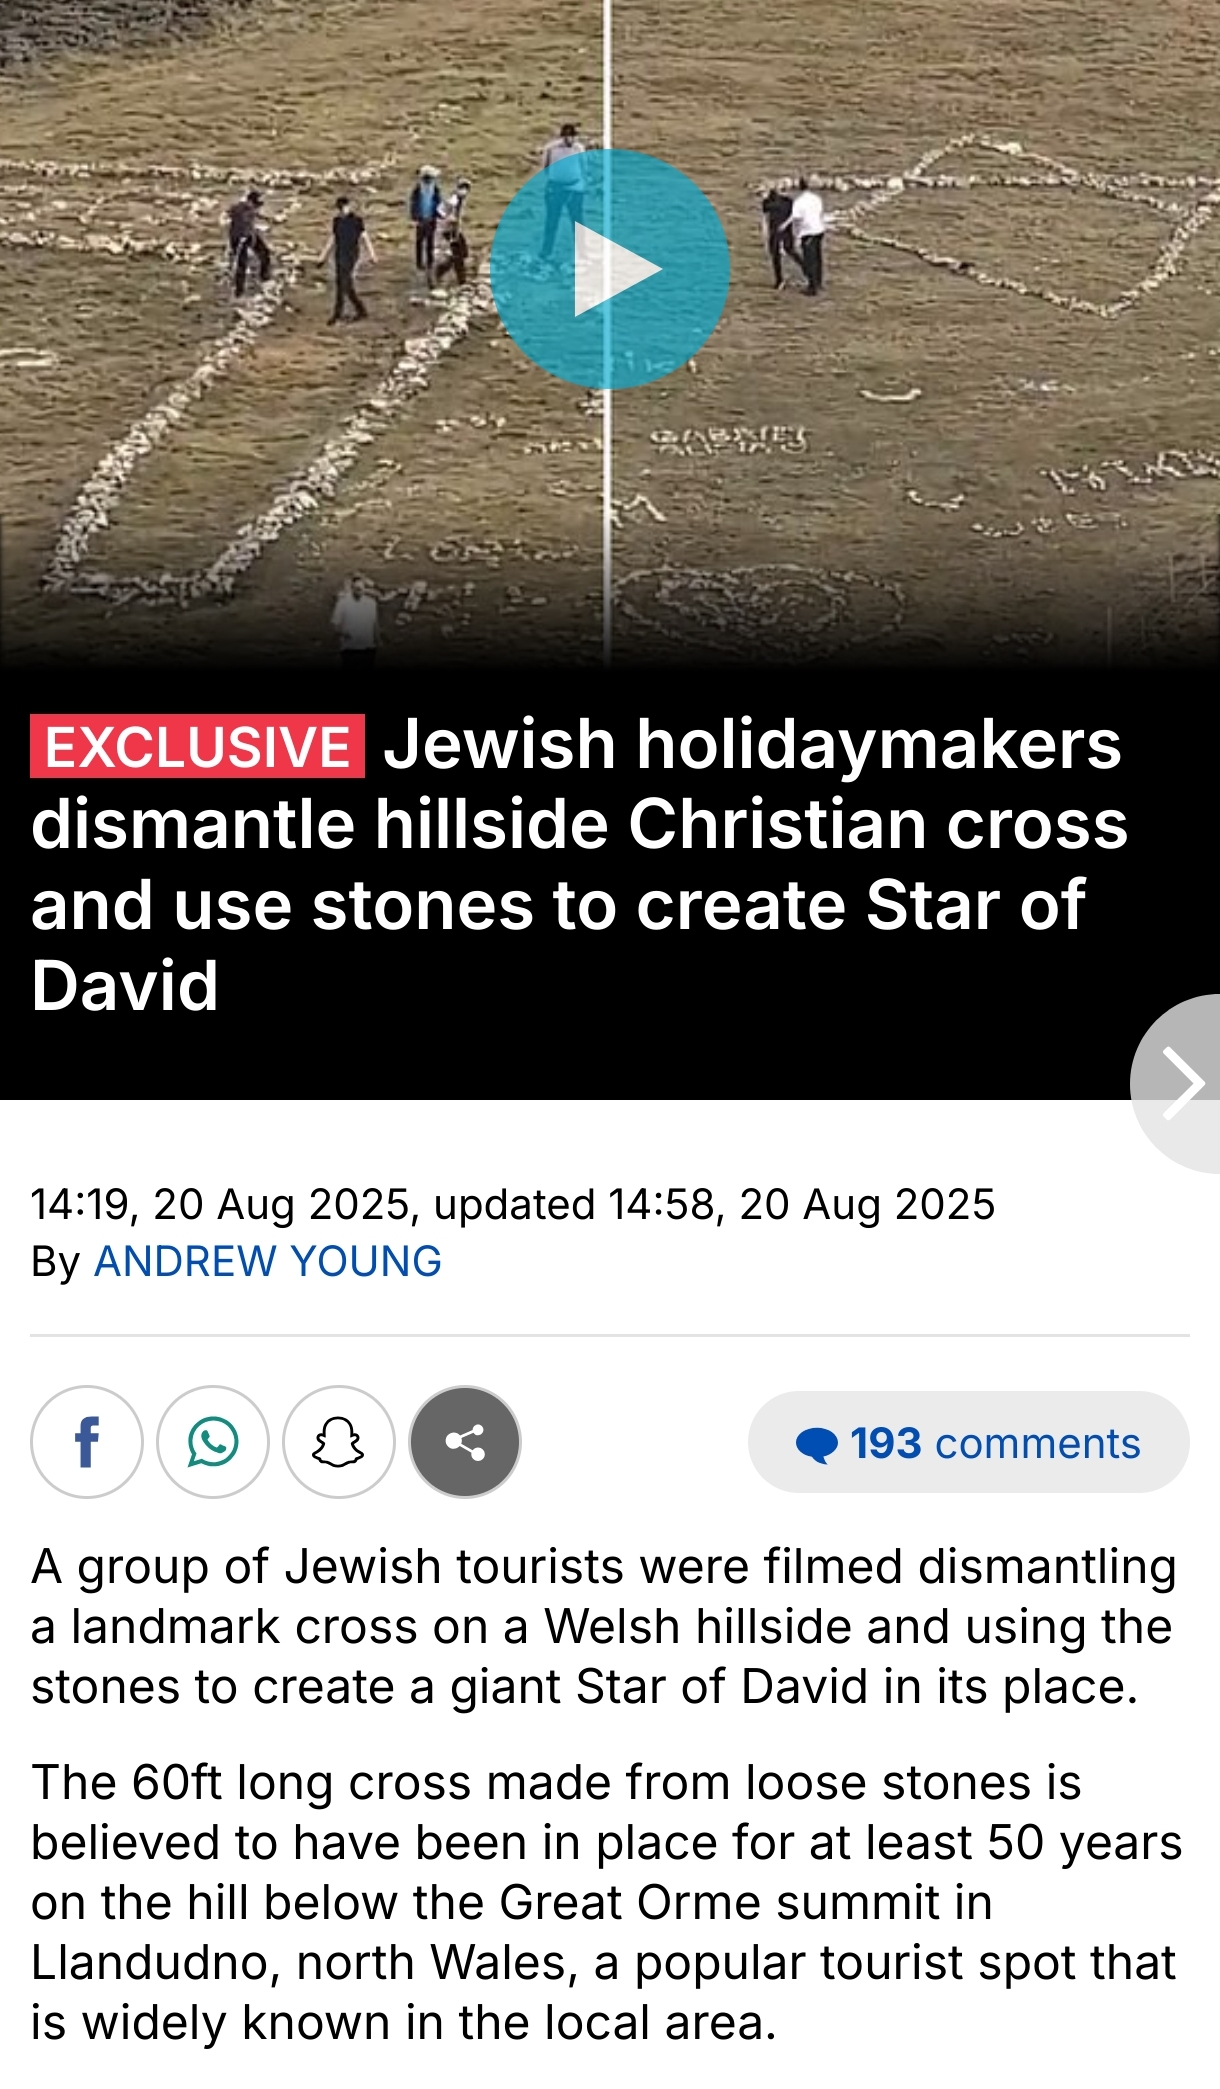Tap the stone square outline in video
The height and width of the screenshot is (2089, 1220).
click(1030, 225)
